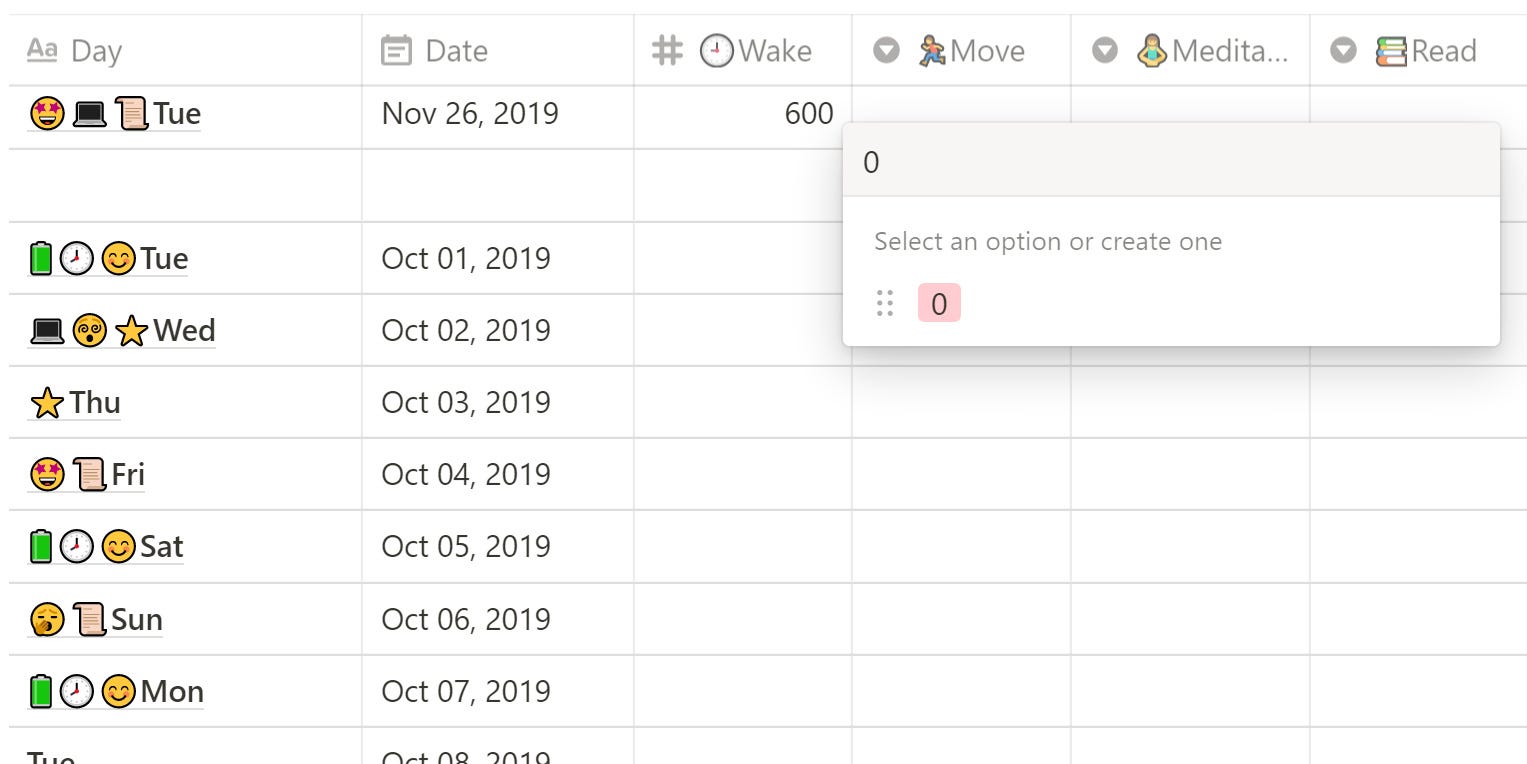The image size is (1527, 764).
Task: Click the Wake cell showing 600
Action: (743, 114)
